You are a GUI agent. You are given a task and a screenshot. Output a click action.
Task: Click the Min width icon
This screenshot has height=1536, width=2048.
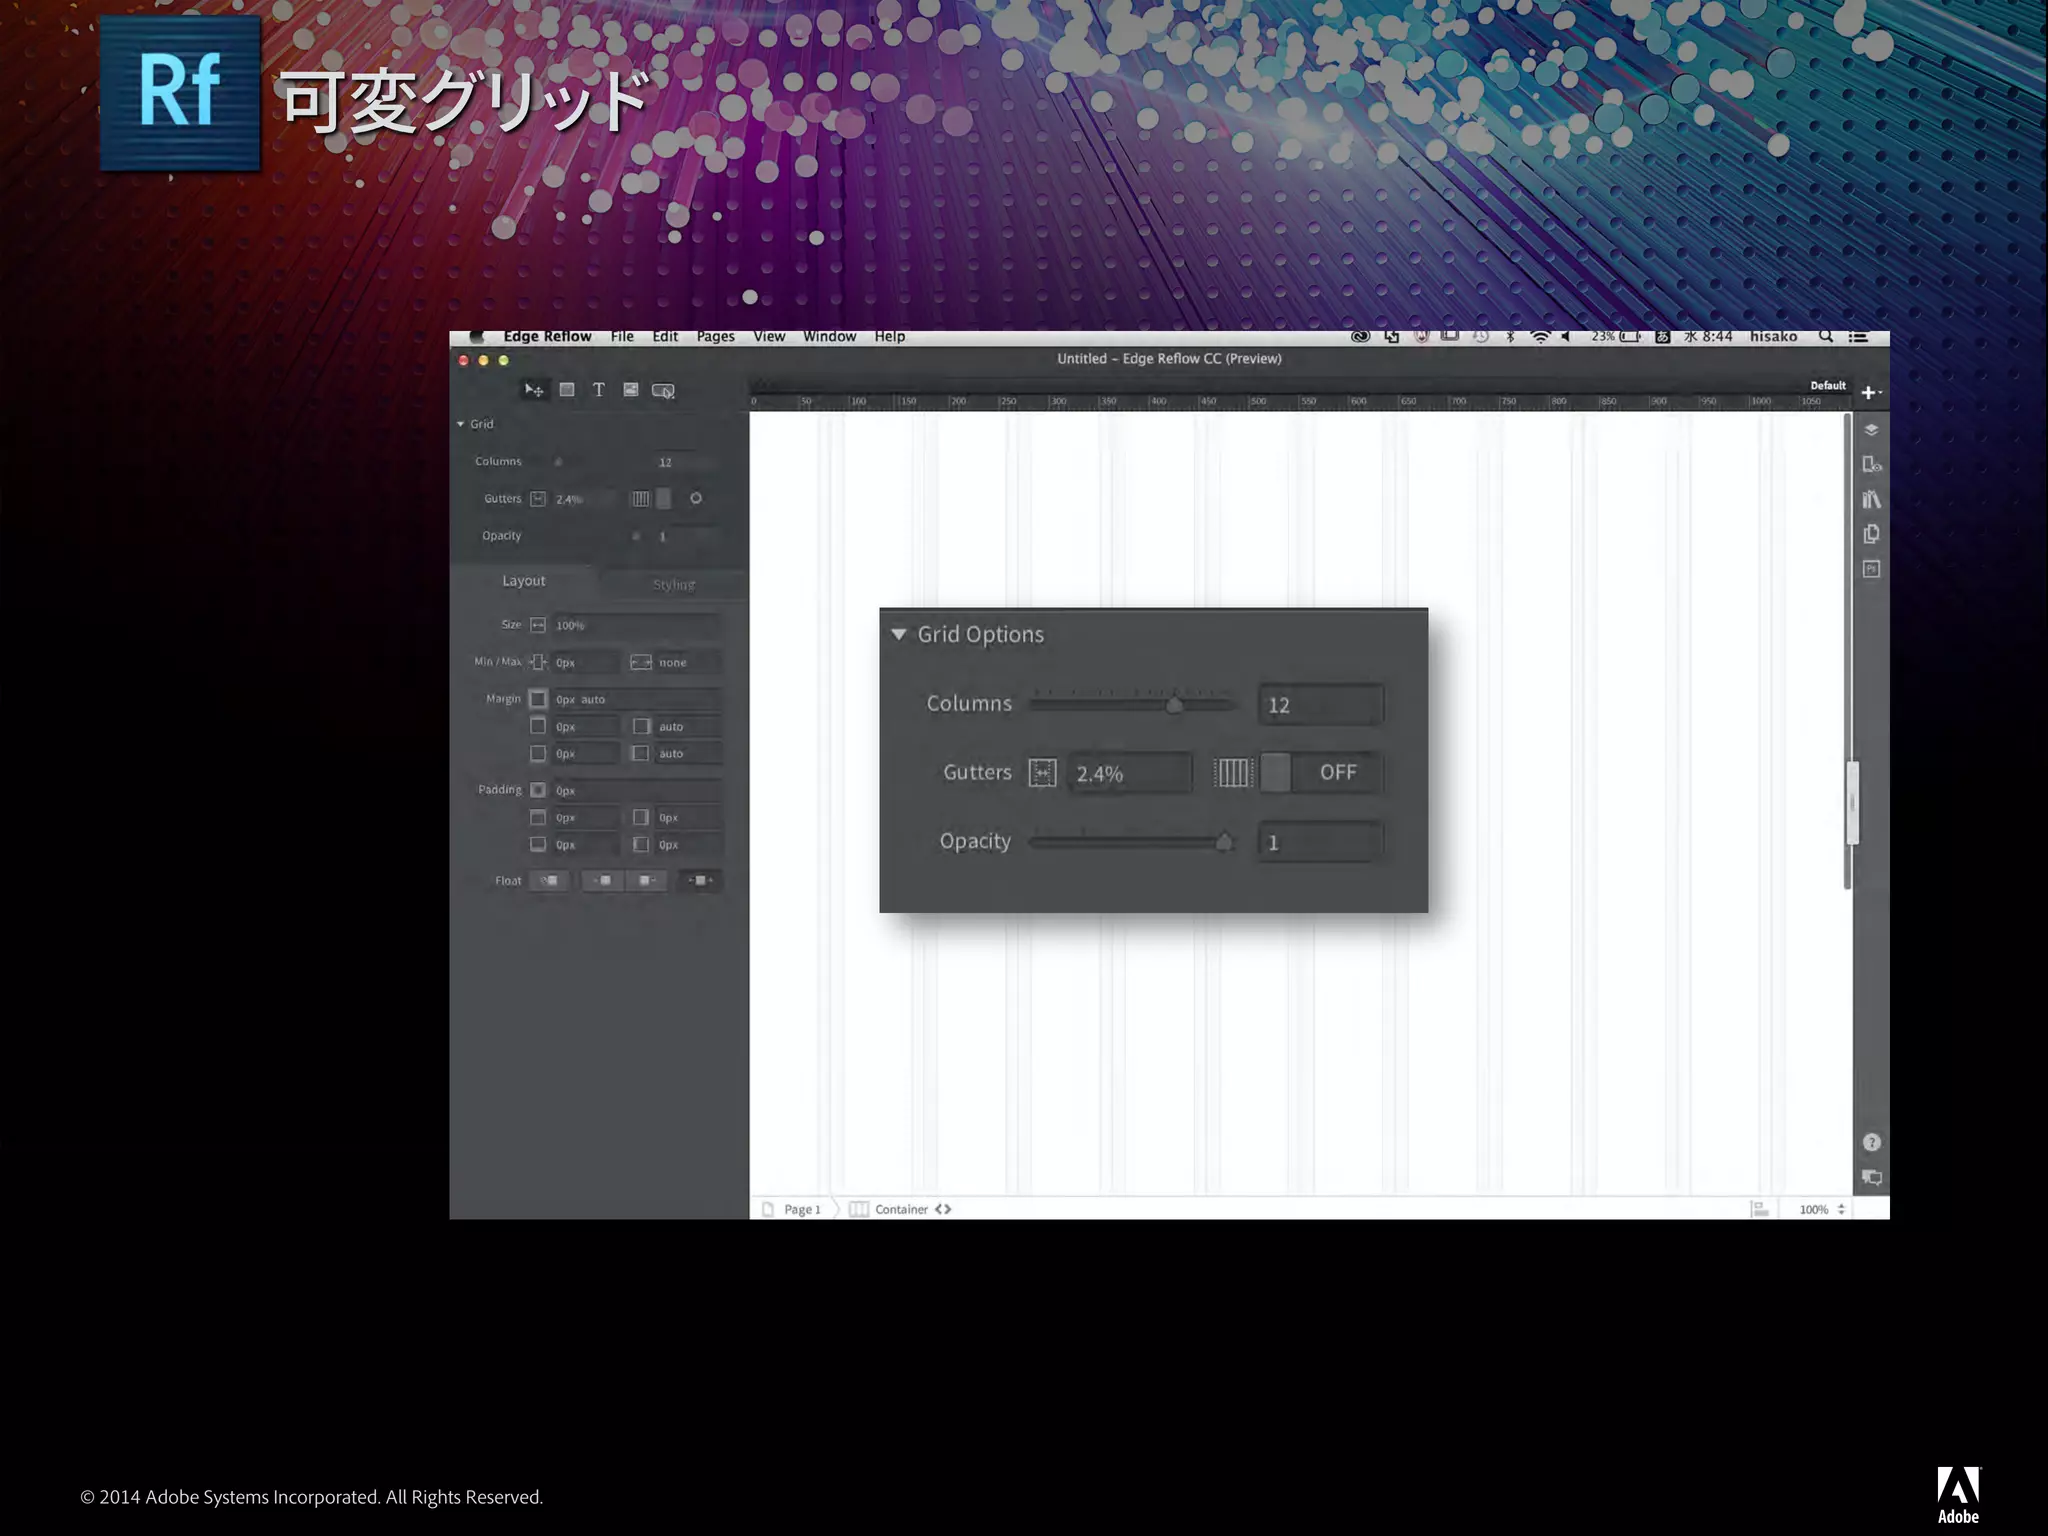pyautogui.click(x=538, y=662)
